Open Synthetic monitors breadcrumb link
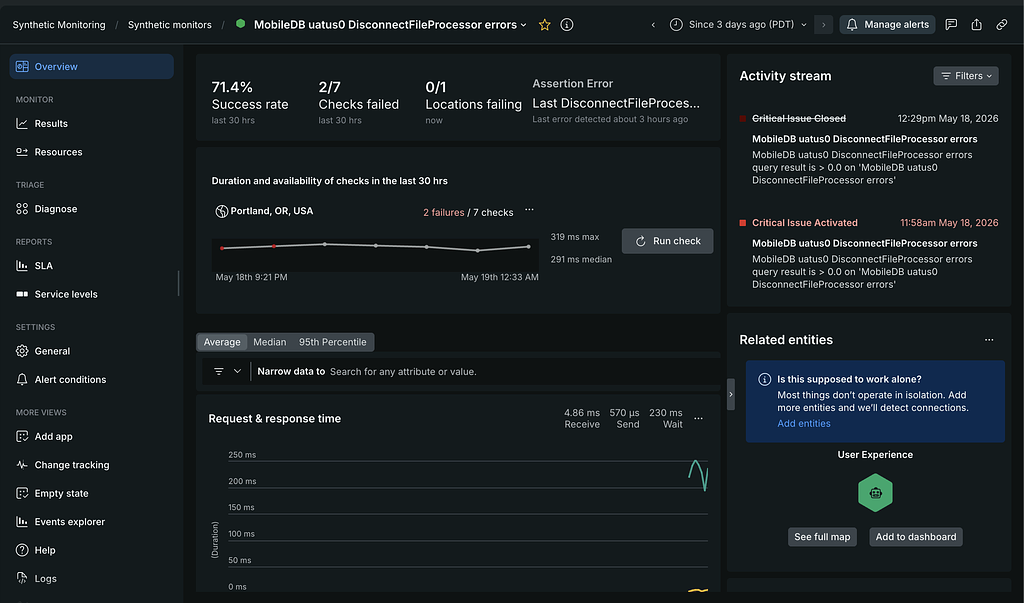The height and width of the screenshot is (603, 1024). point(170,25)
